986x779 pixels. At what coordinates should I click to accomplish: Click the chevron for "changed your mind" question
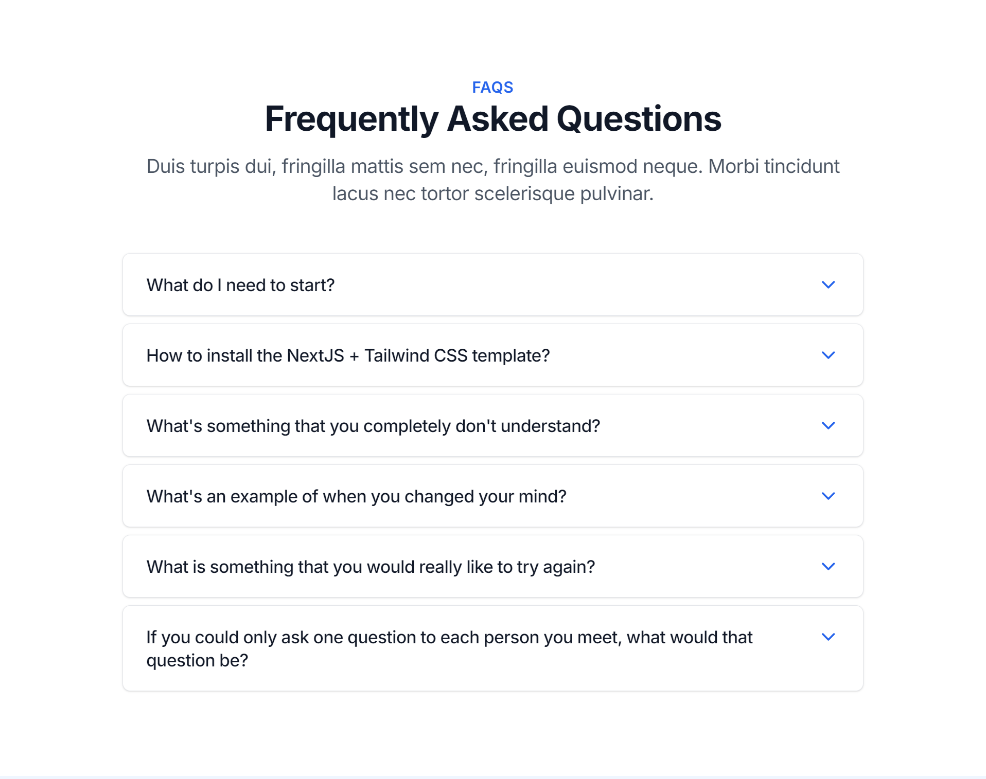(828, 496)
